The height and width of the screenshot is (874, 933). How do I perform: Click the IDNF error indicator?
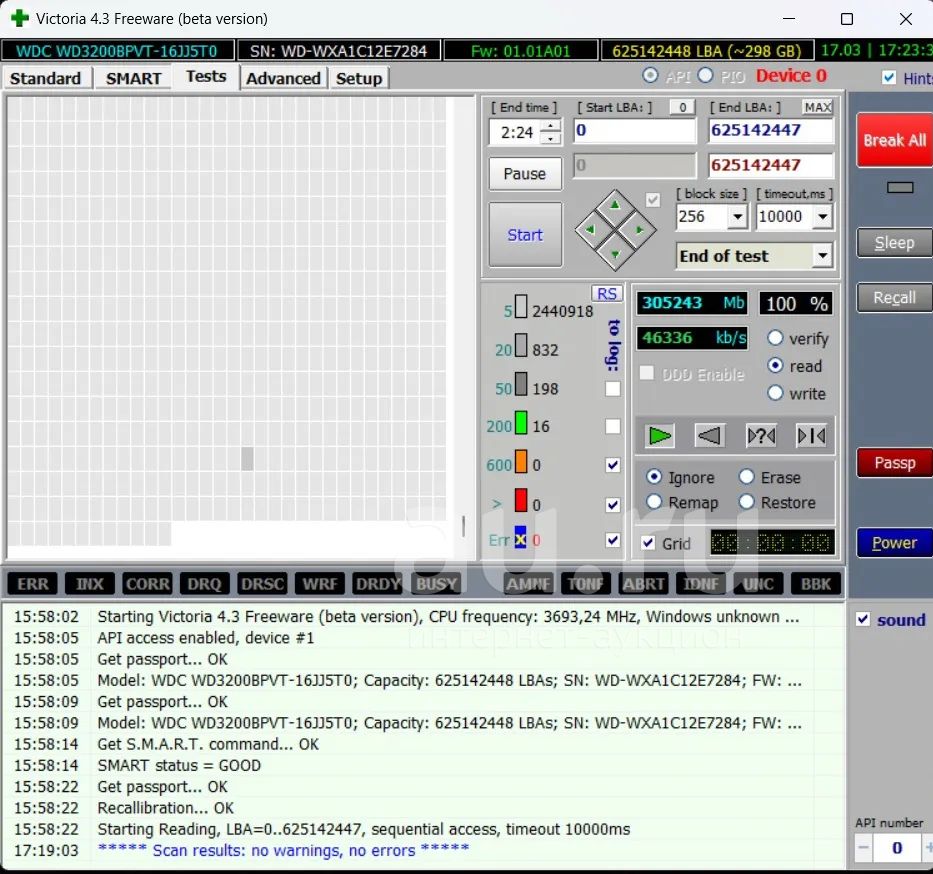point(700,584)
